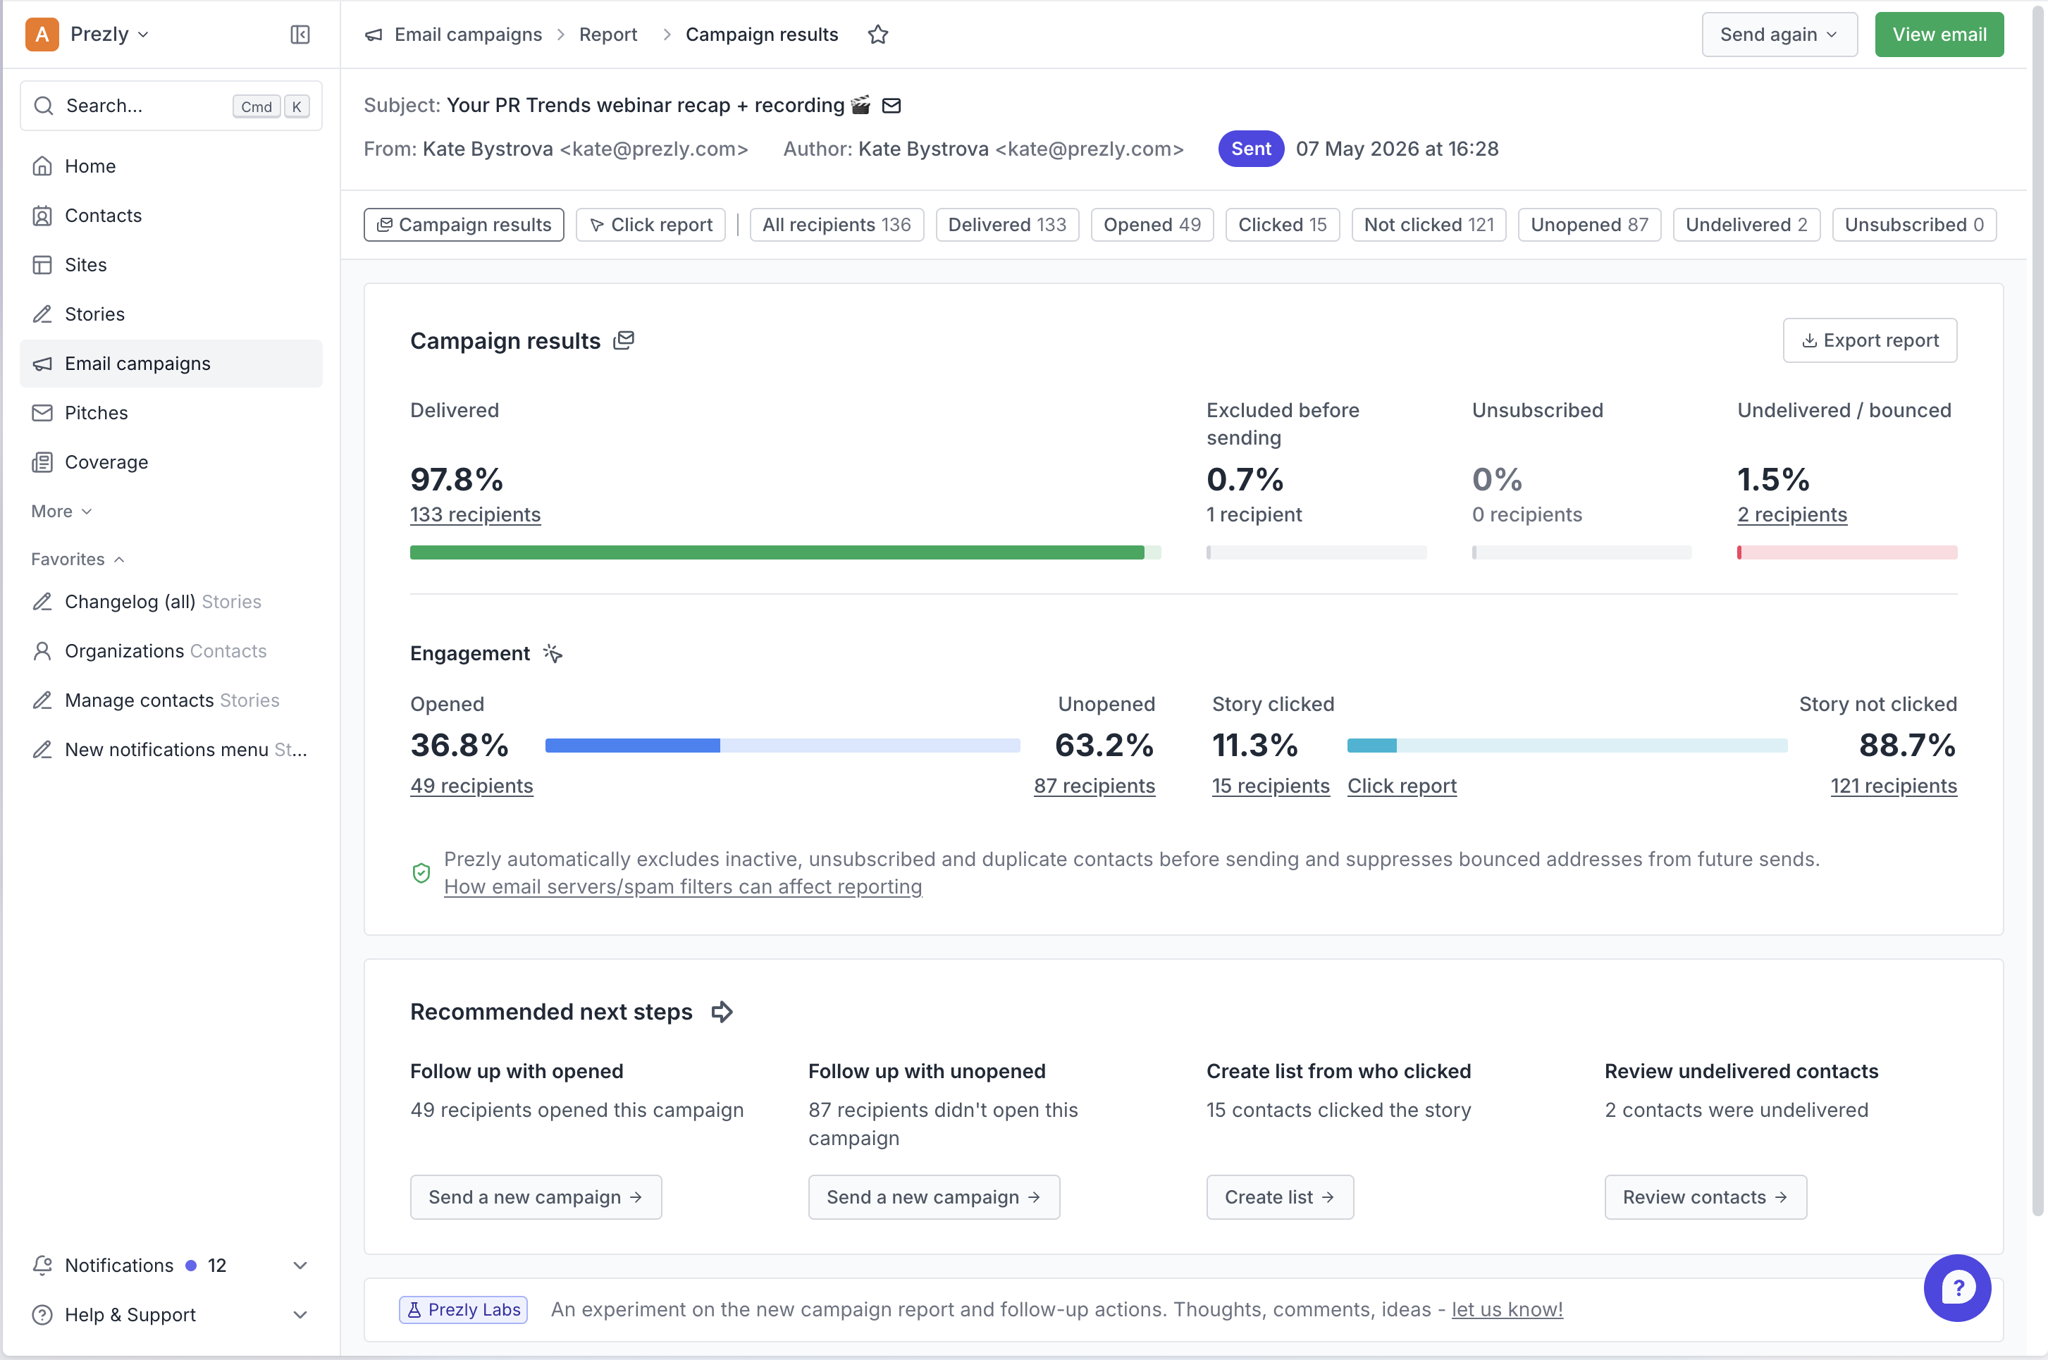Open the Prezly workspace dropdown
The height and width of the screenshot is (1360, 2048).
88,34
